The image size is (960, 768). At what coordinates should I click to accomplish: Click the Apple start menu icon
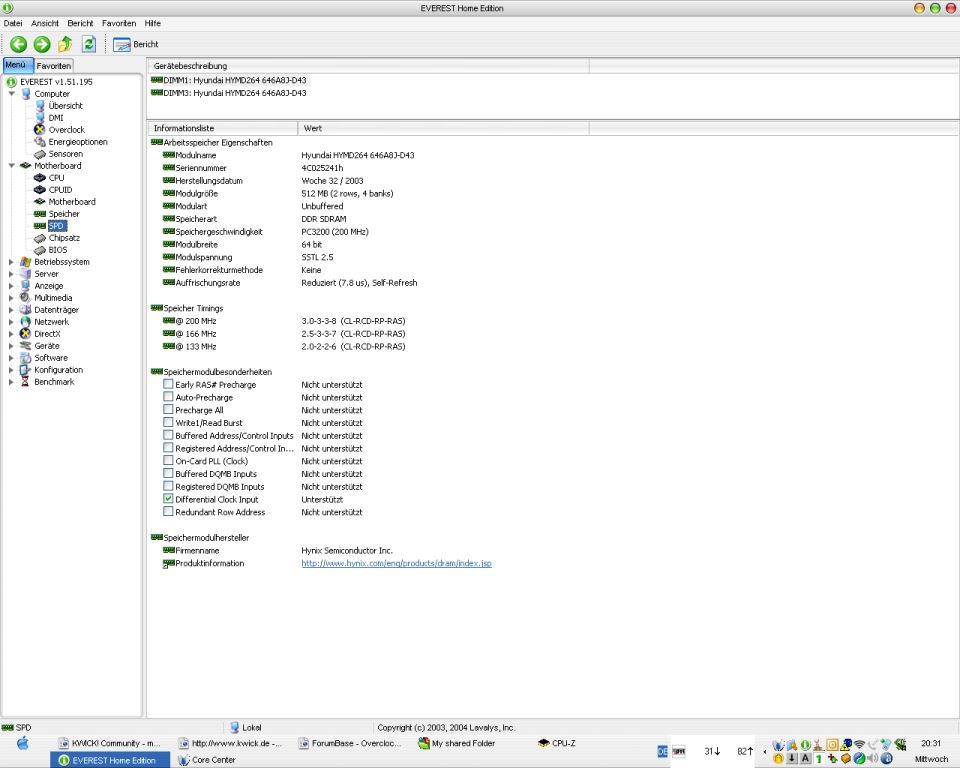tap(23, 744)
